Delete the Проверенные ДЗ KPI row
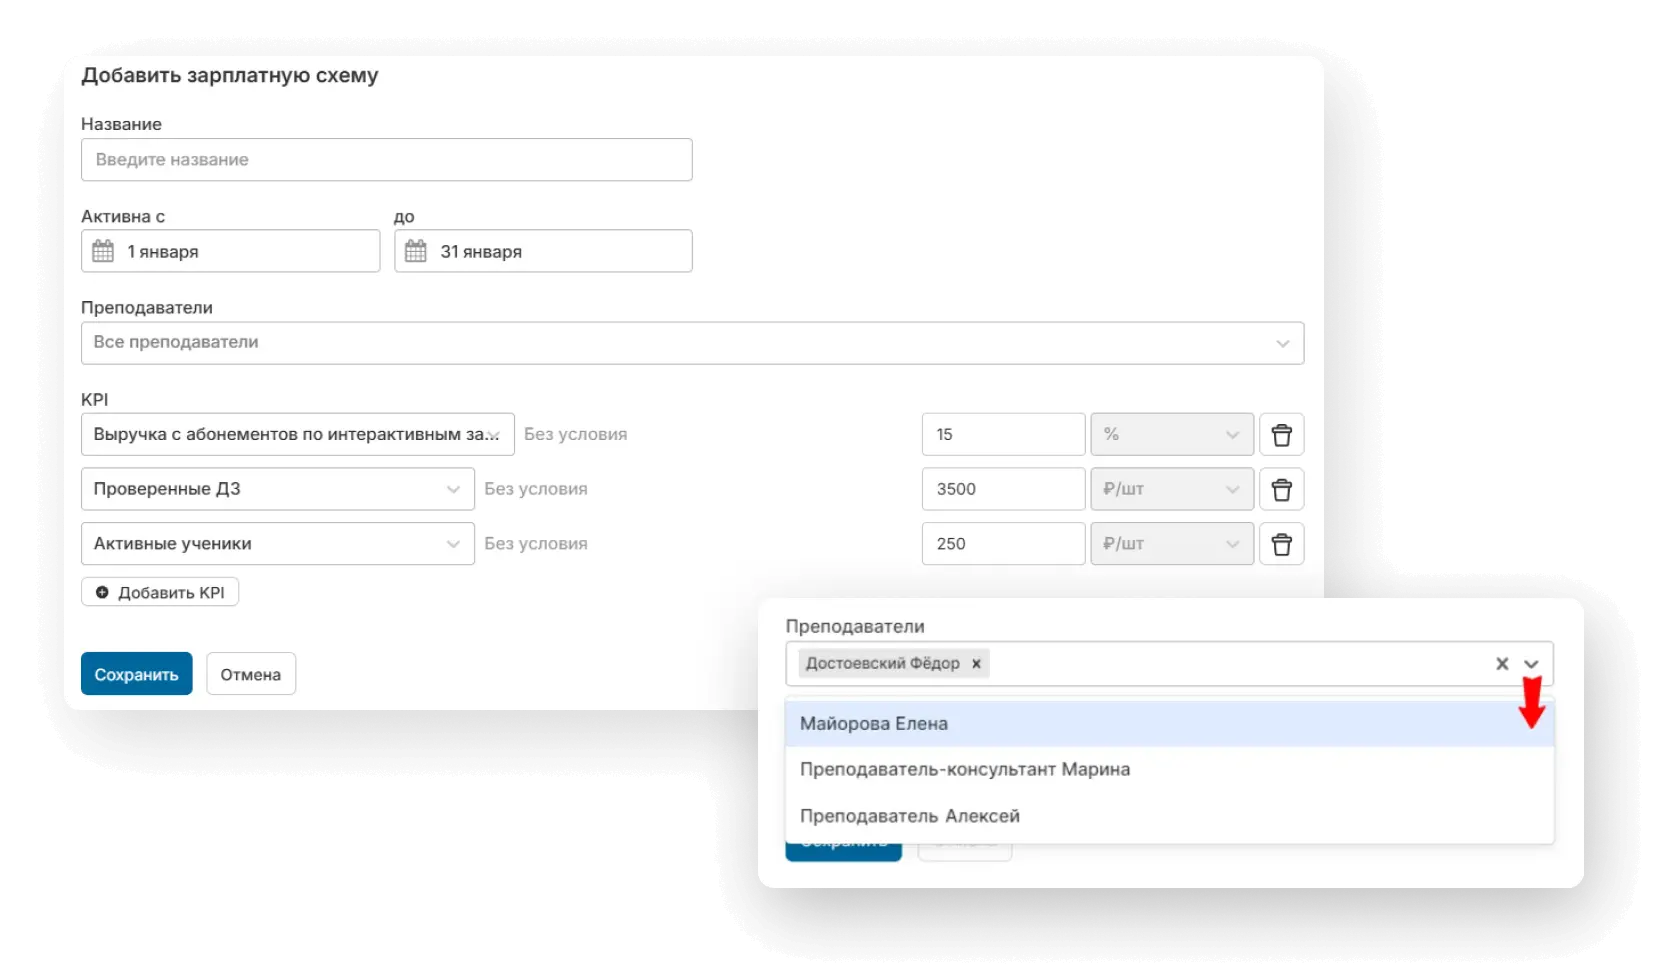 (x=1281, y=490)
